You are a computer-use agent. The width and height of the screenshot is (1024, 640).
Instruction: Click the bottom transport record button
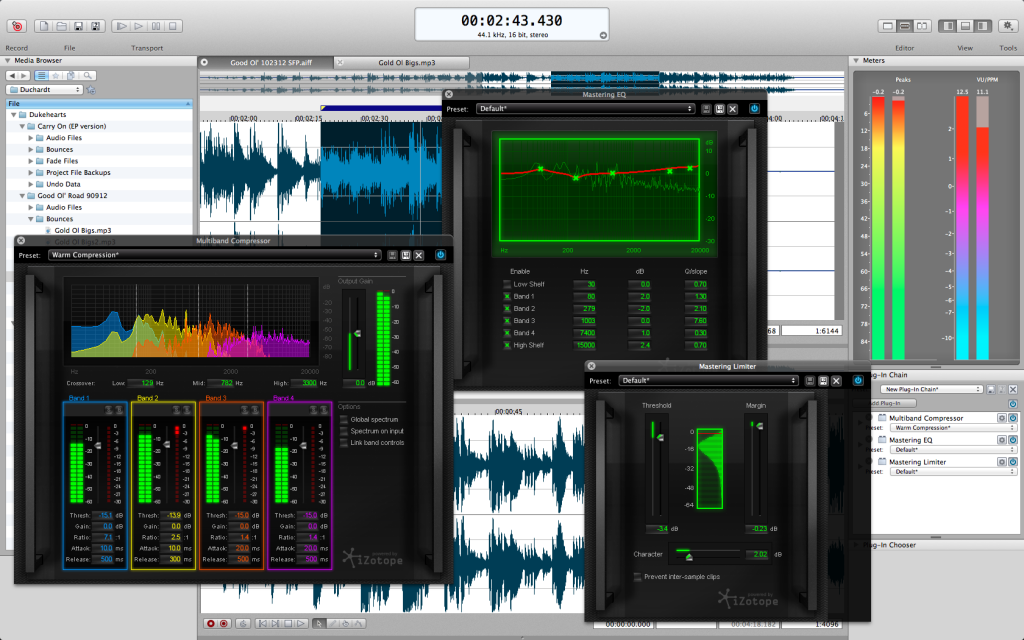[x=210, y=624]
